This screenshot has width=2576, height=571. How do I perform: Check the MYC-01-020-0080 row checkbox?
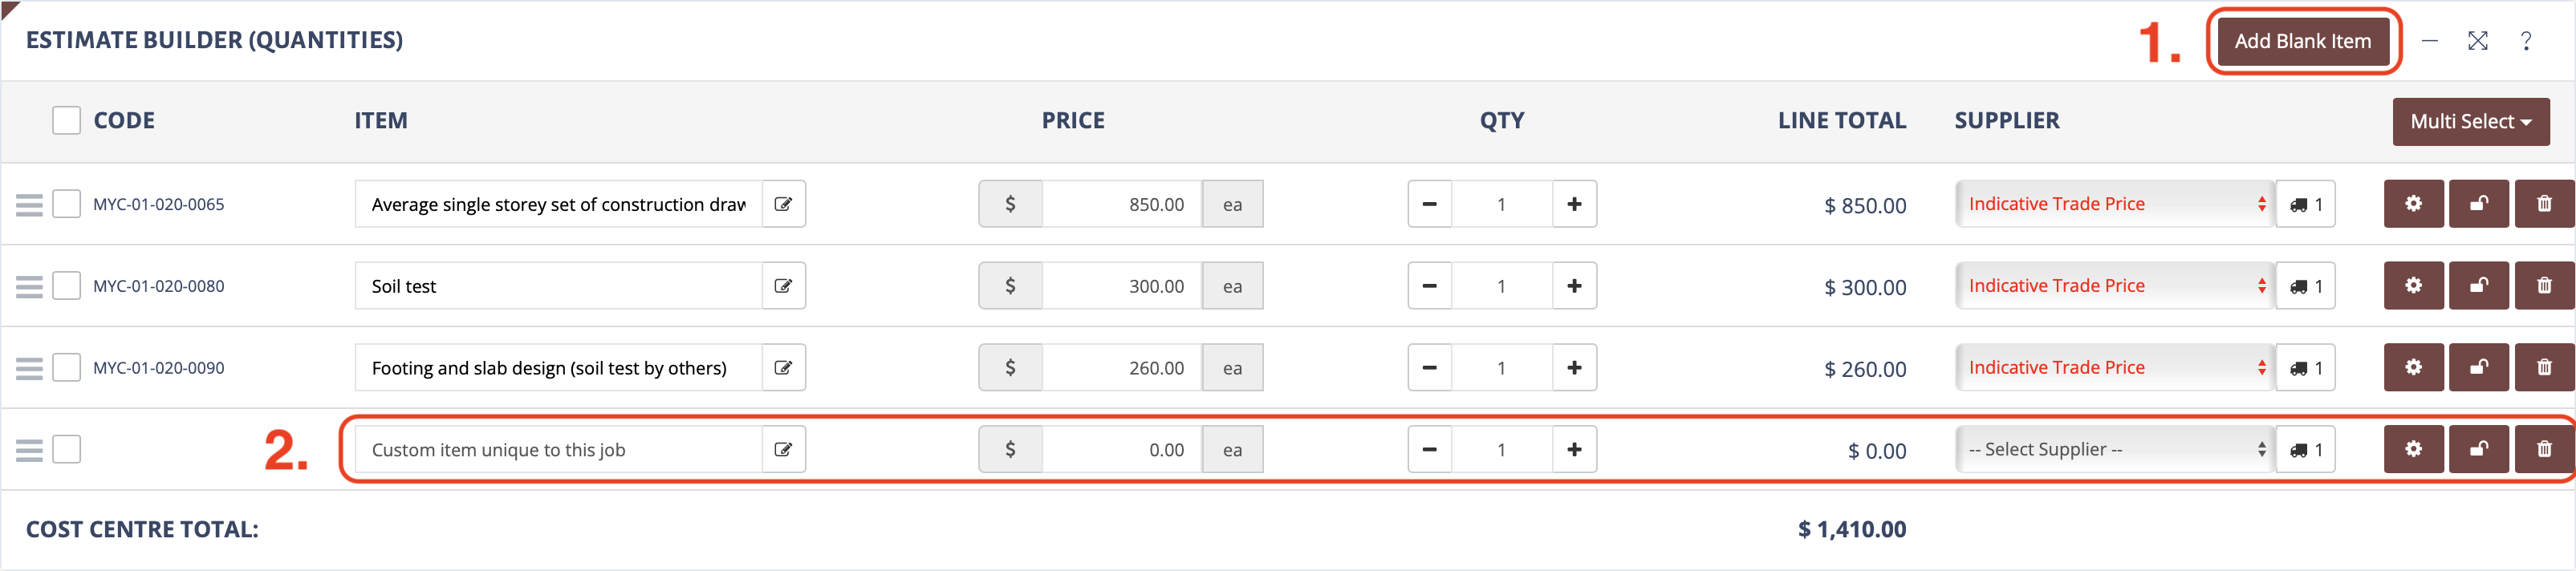(x=66, y=286)
